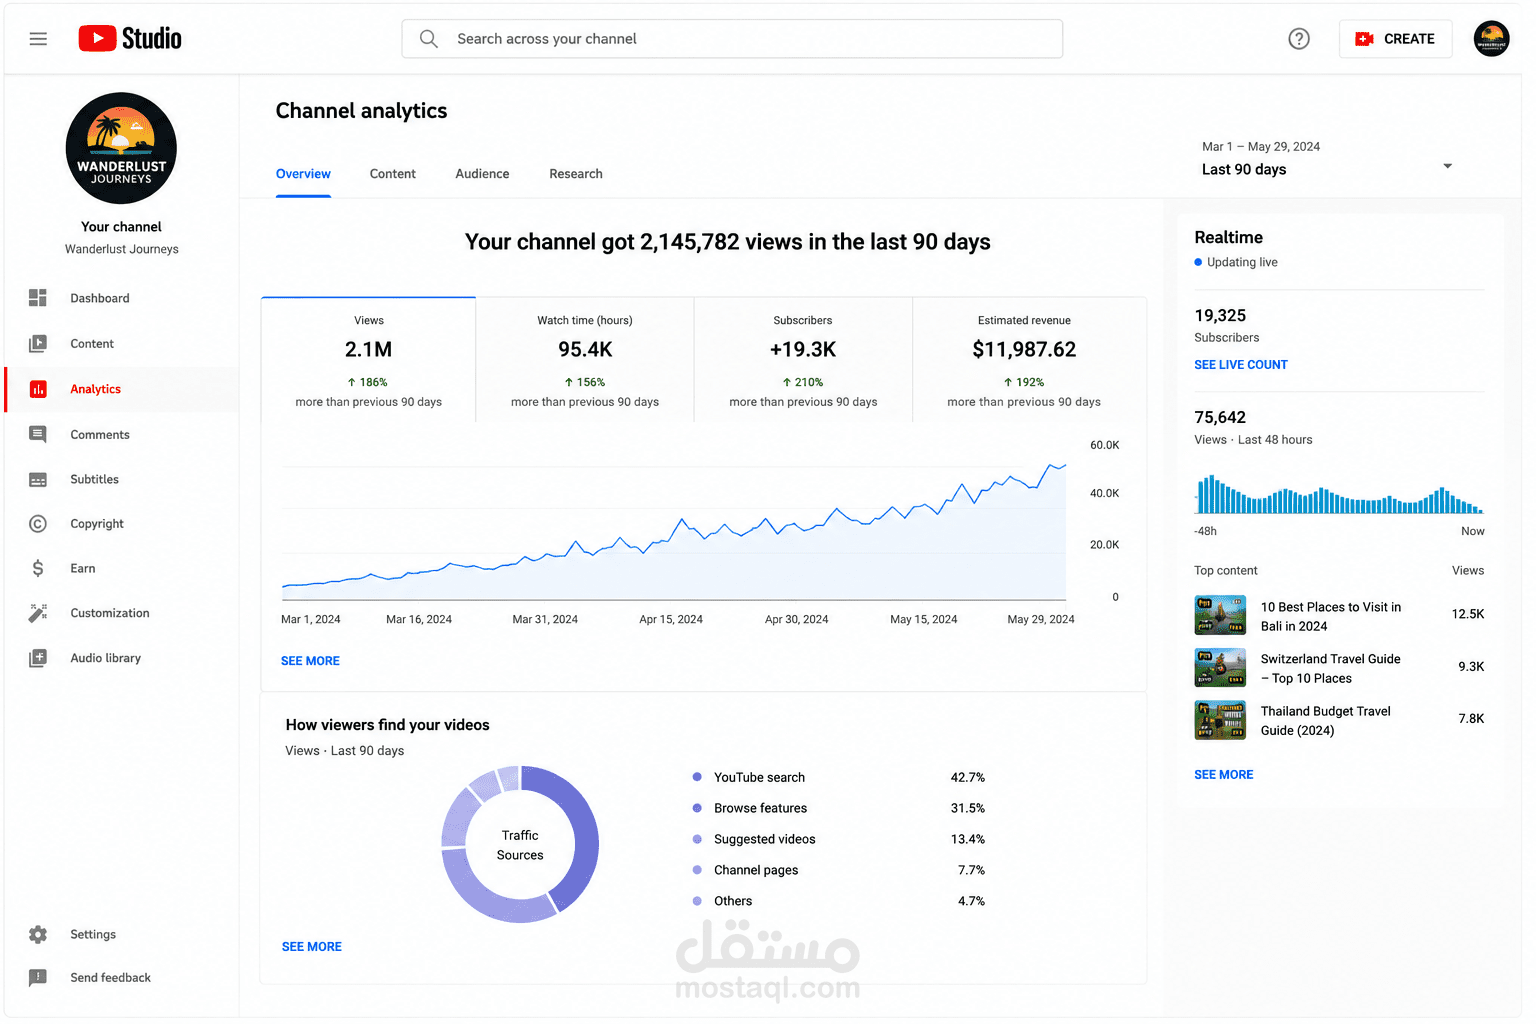
Task: Select the Views metric card
Action: (368, 360)
